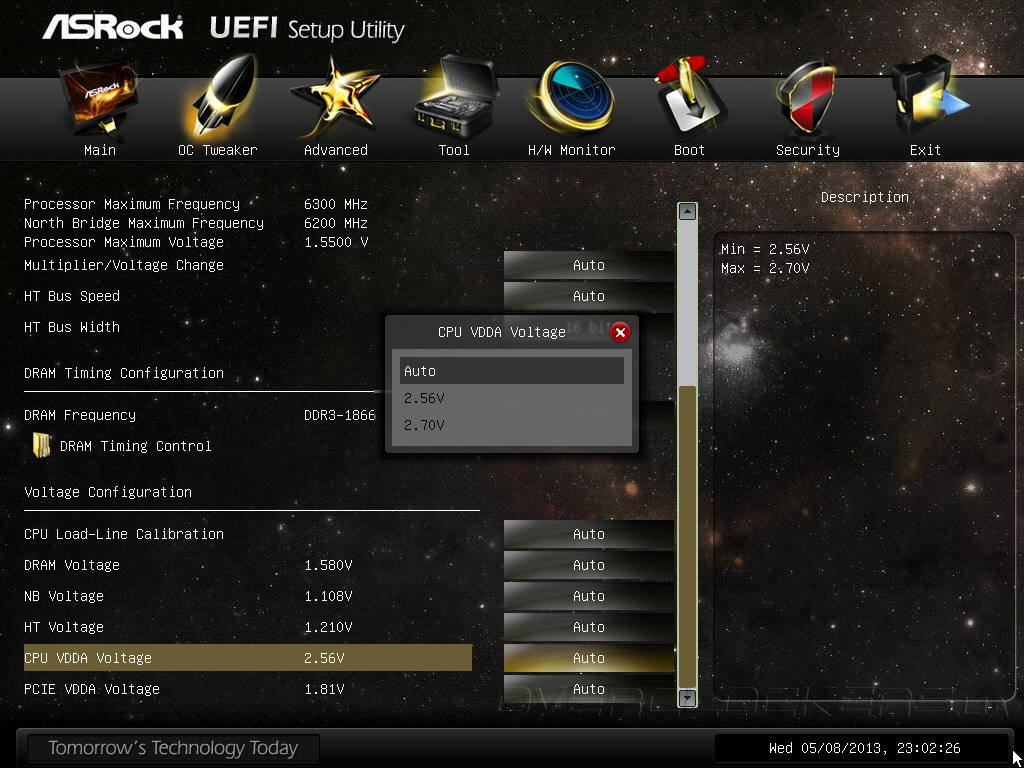Open the CPU Load-Line Calibration Auto selector
This screenshot has width=1024, height=768.
pyautogui.click(x=588, y=534)
